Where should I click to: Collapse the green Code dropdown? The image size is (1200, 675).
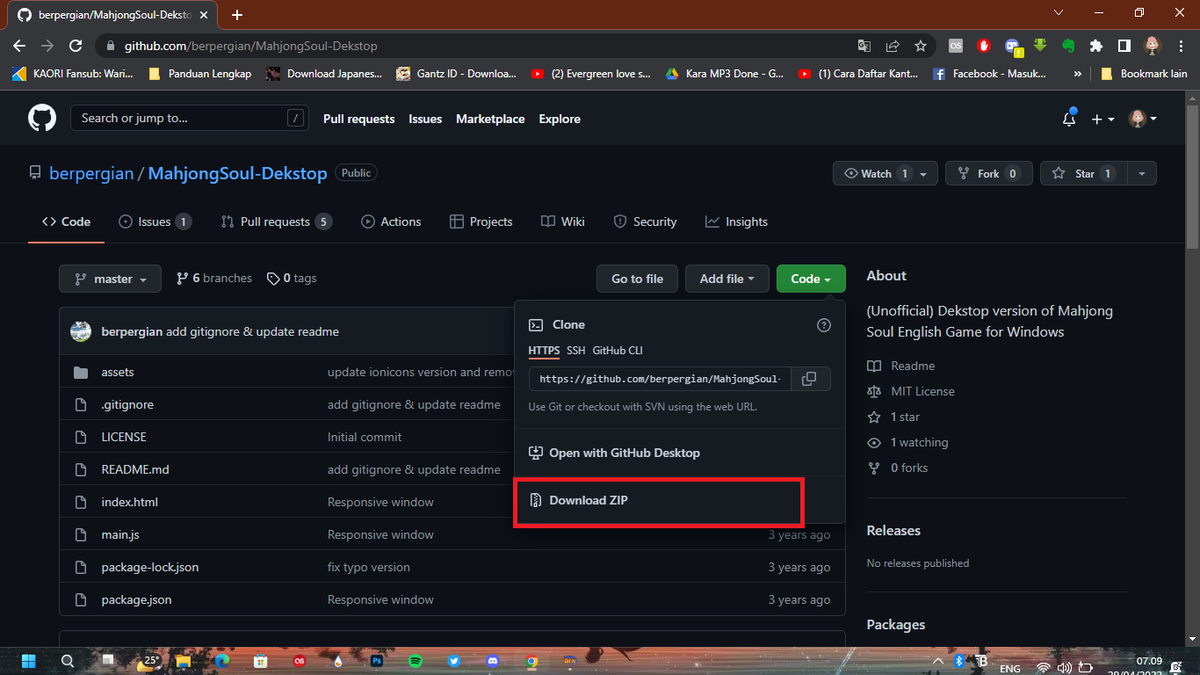click(810, 279)
